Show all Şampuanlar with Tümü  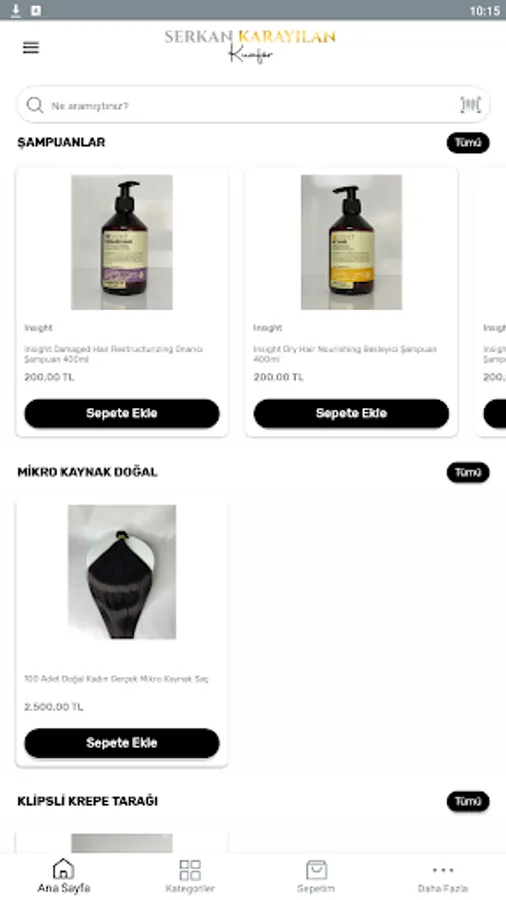click(x=468, y=143)
